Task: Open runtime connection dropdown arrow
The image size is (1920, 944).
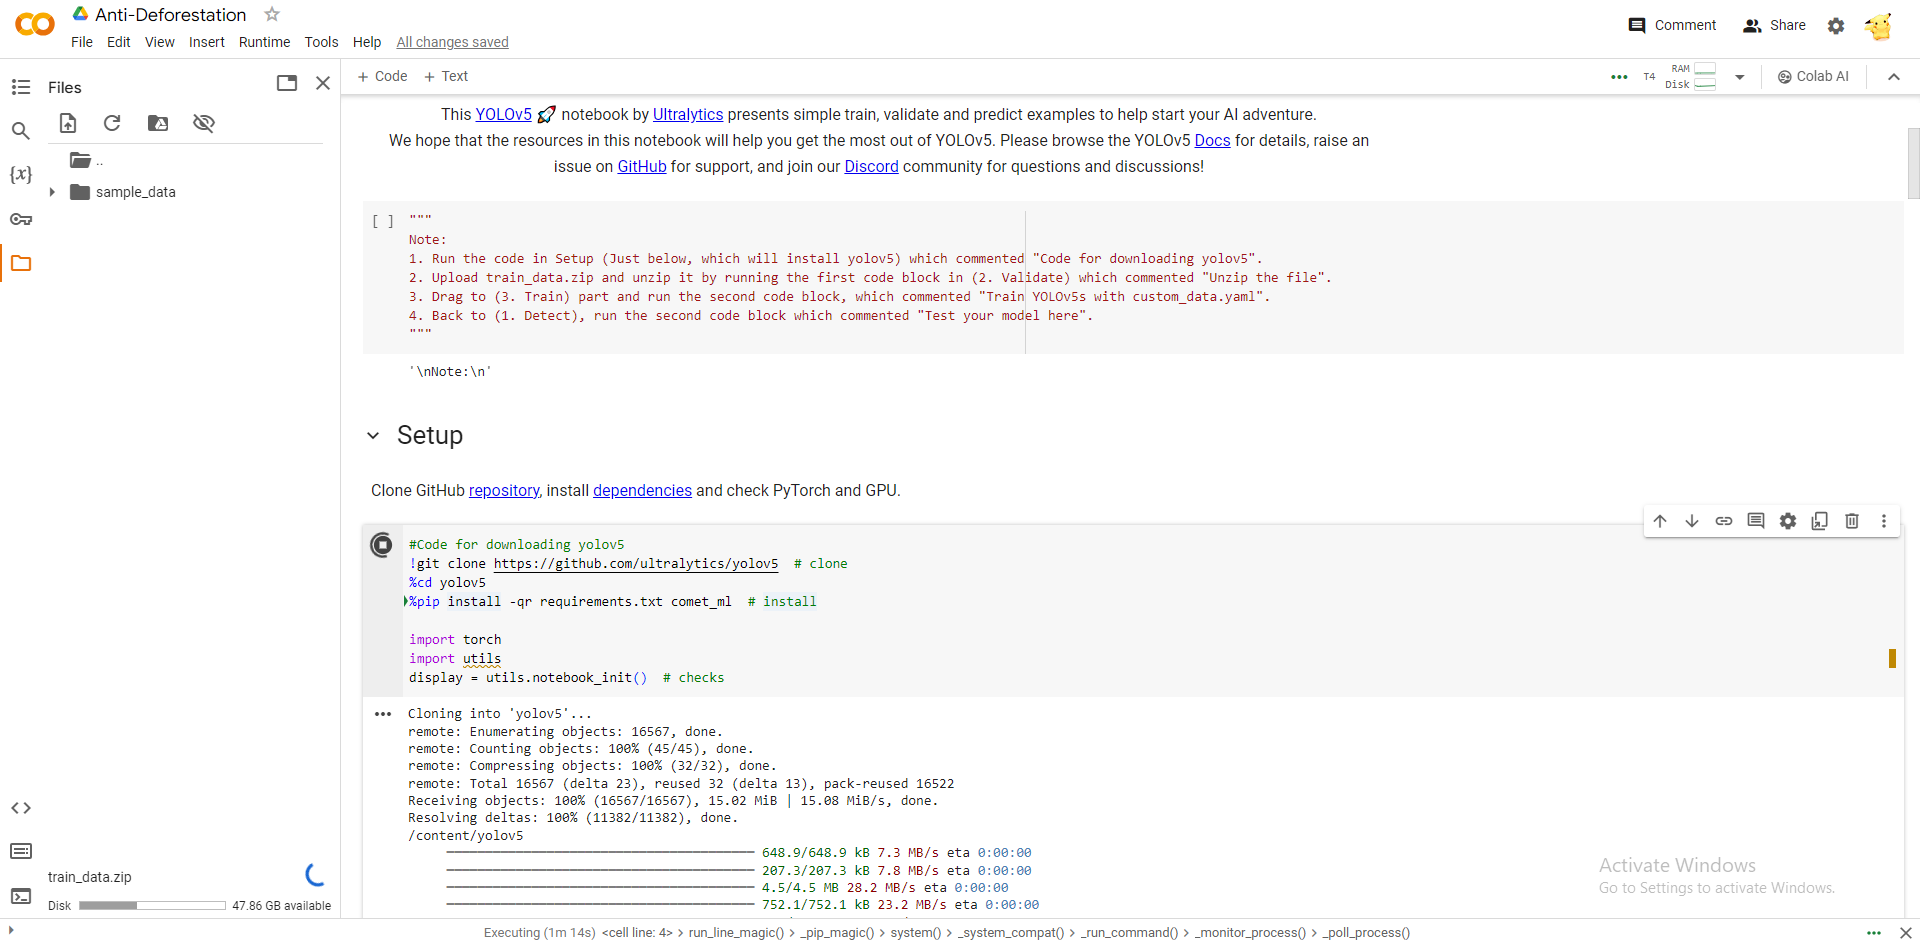Action: [1740, 77]
